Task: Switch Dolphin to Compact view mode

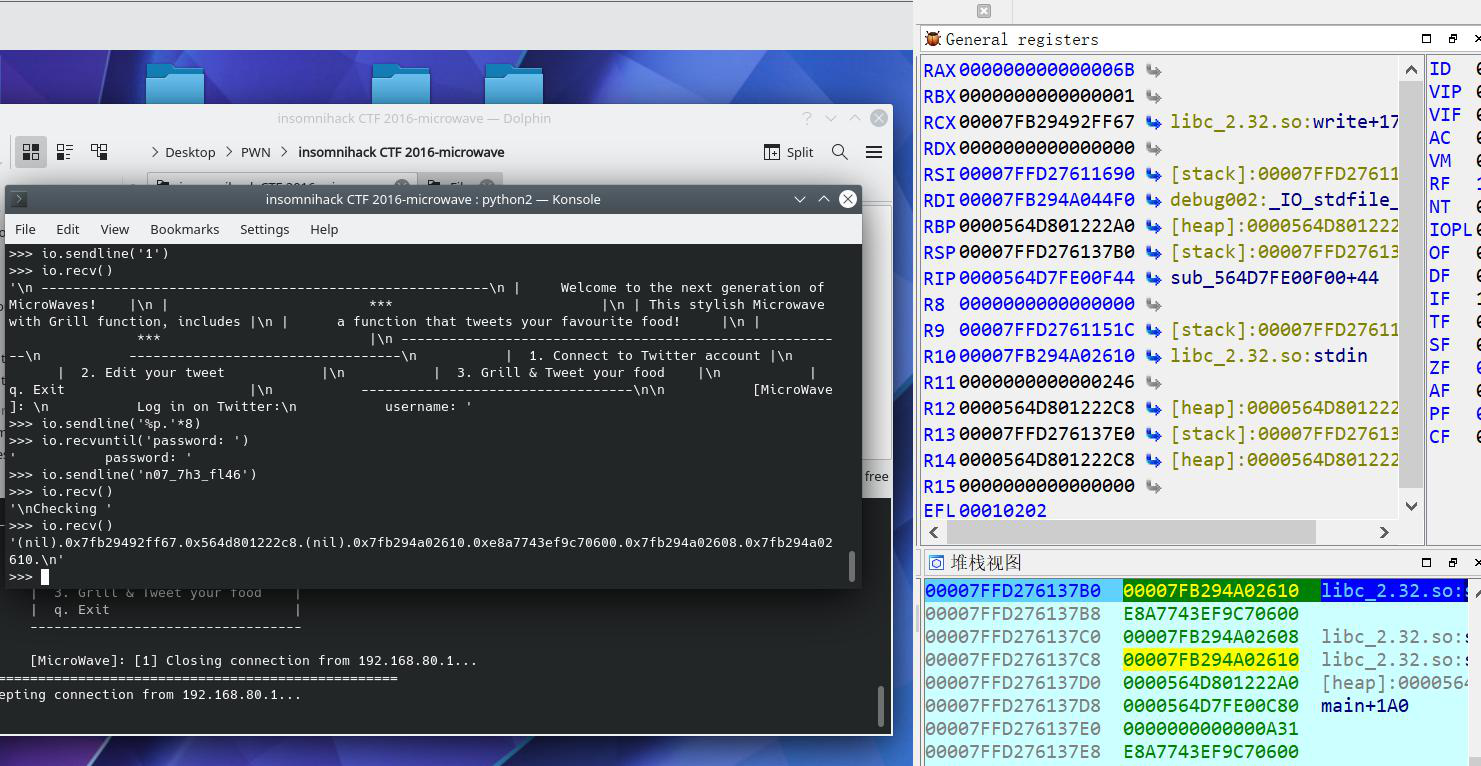Action: 65,152
